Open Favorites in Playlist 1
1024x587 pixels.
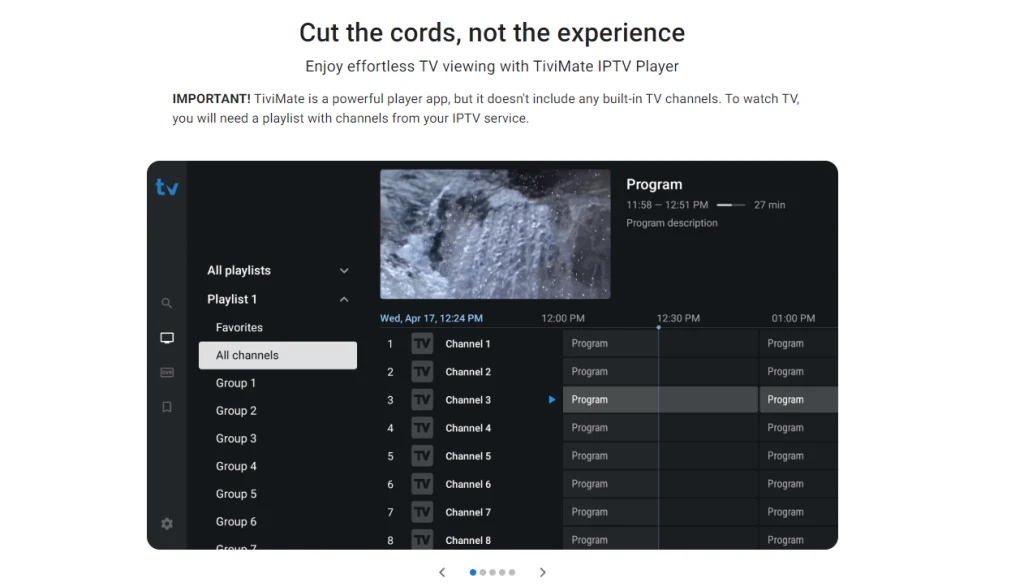(239, 327)
